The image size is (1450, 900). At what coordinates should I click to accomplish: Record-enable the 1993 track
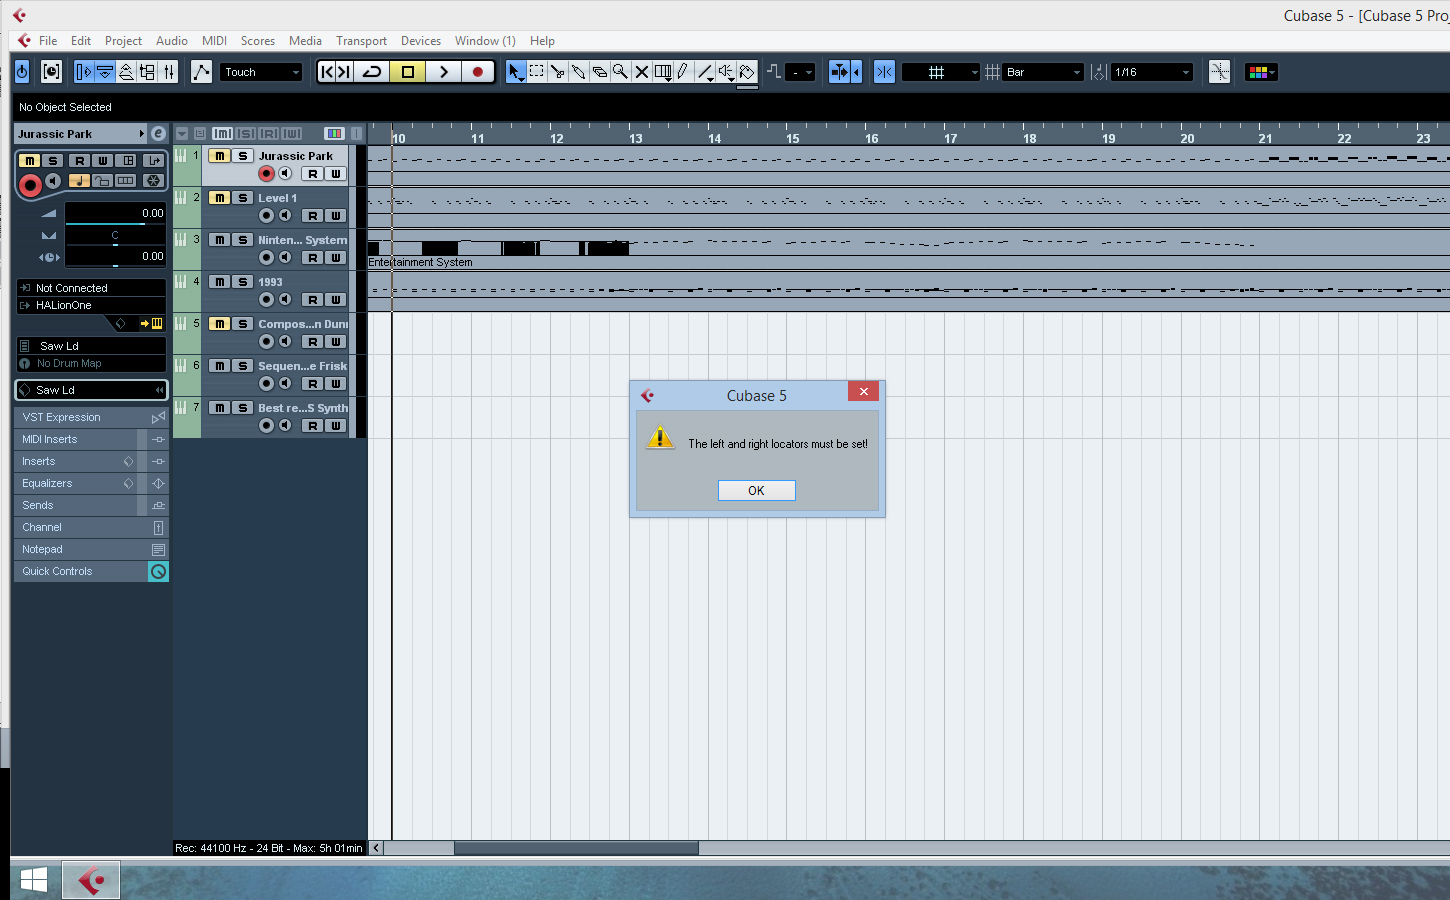[266, 299]
